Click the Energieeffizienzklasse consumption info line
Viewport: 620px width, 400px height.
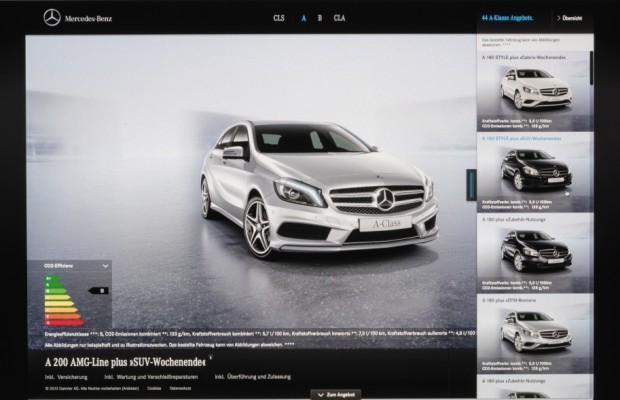point(260,334)
